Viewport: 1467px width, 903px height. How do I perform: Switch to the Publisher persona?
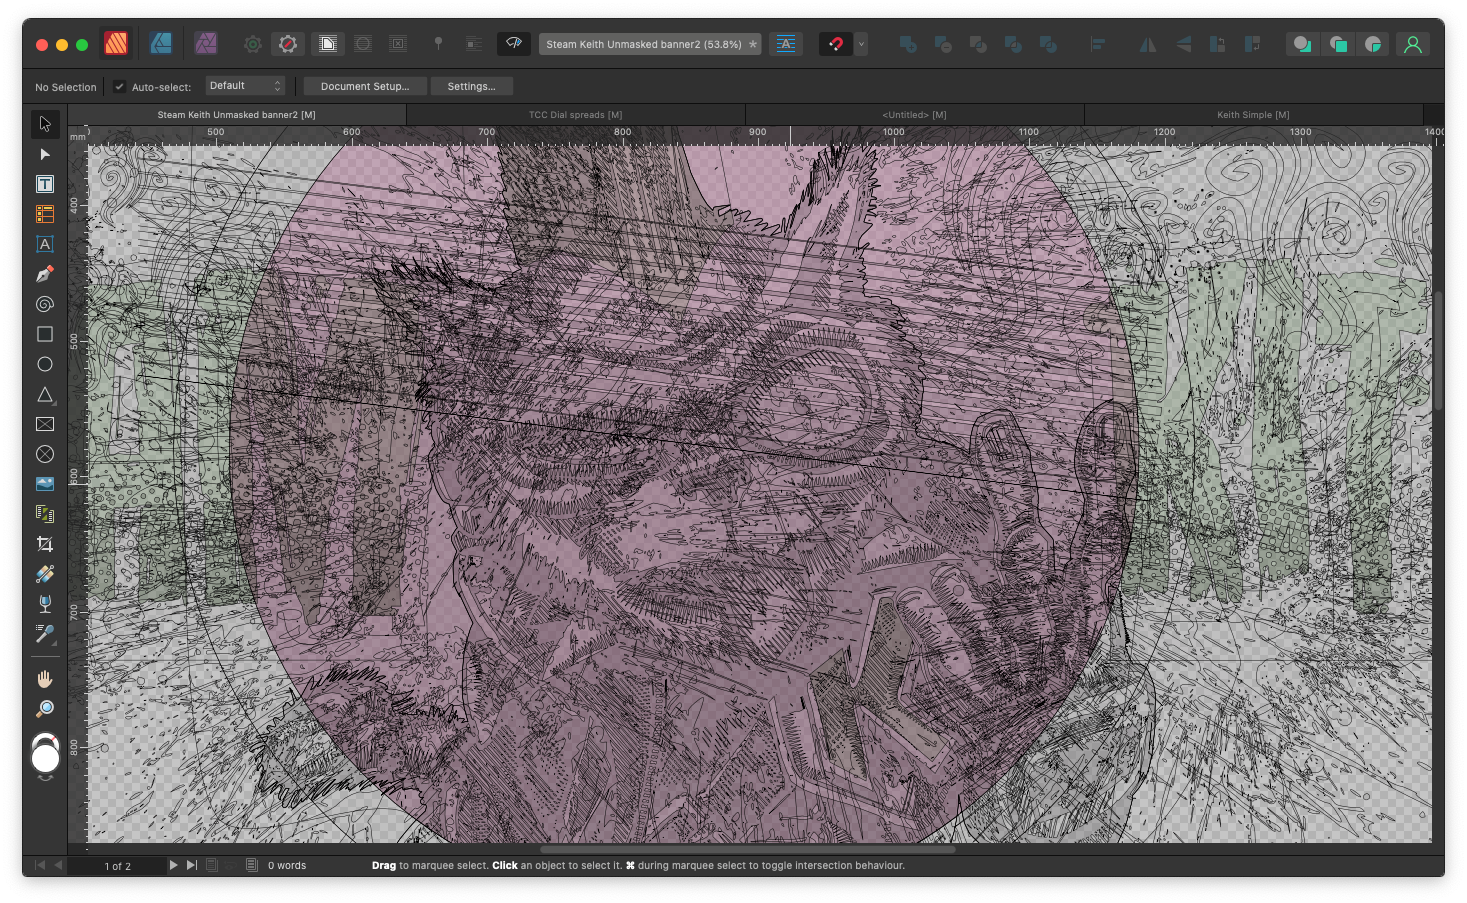pyautogui.click(x=116, y=44)
